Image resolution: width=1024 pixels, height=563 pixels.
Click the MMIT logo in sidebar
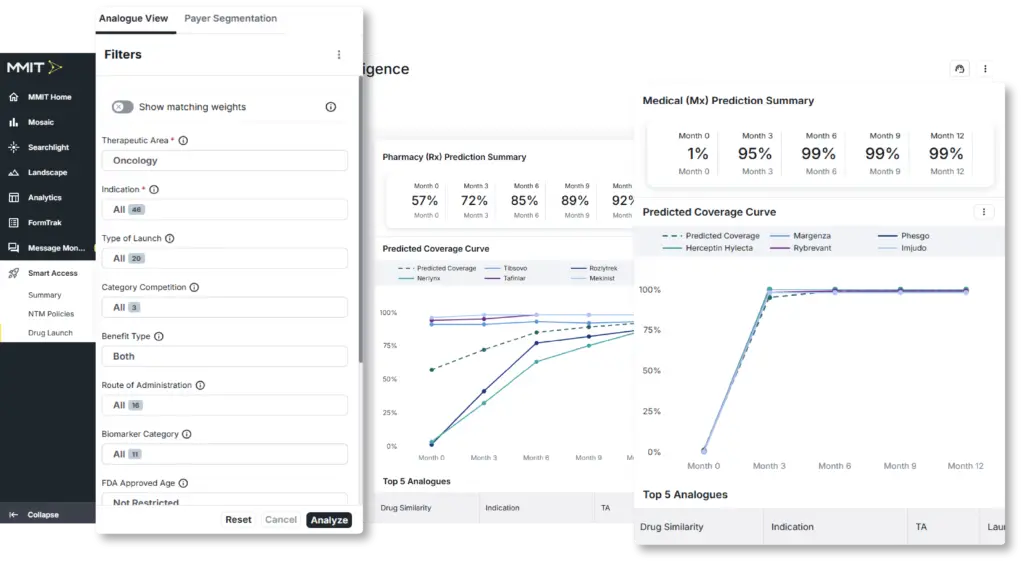[35, 67]
